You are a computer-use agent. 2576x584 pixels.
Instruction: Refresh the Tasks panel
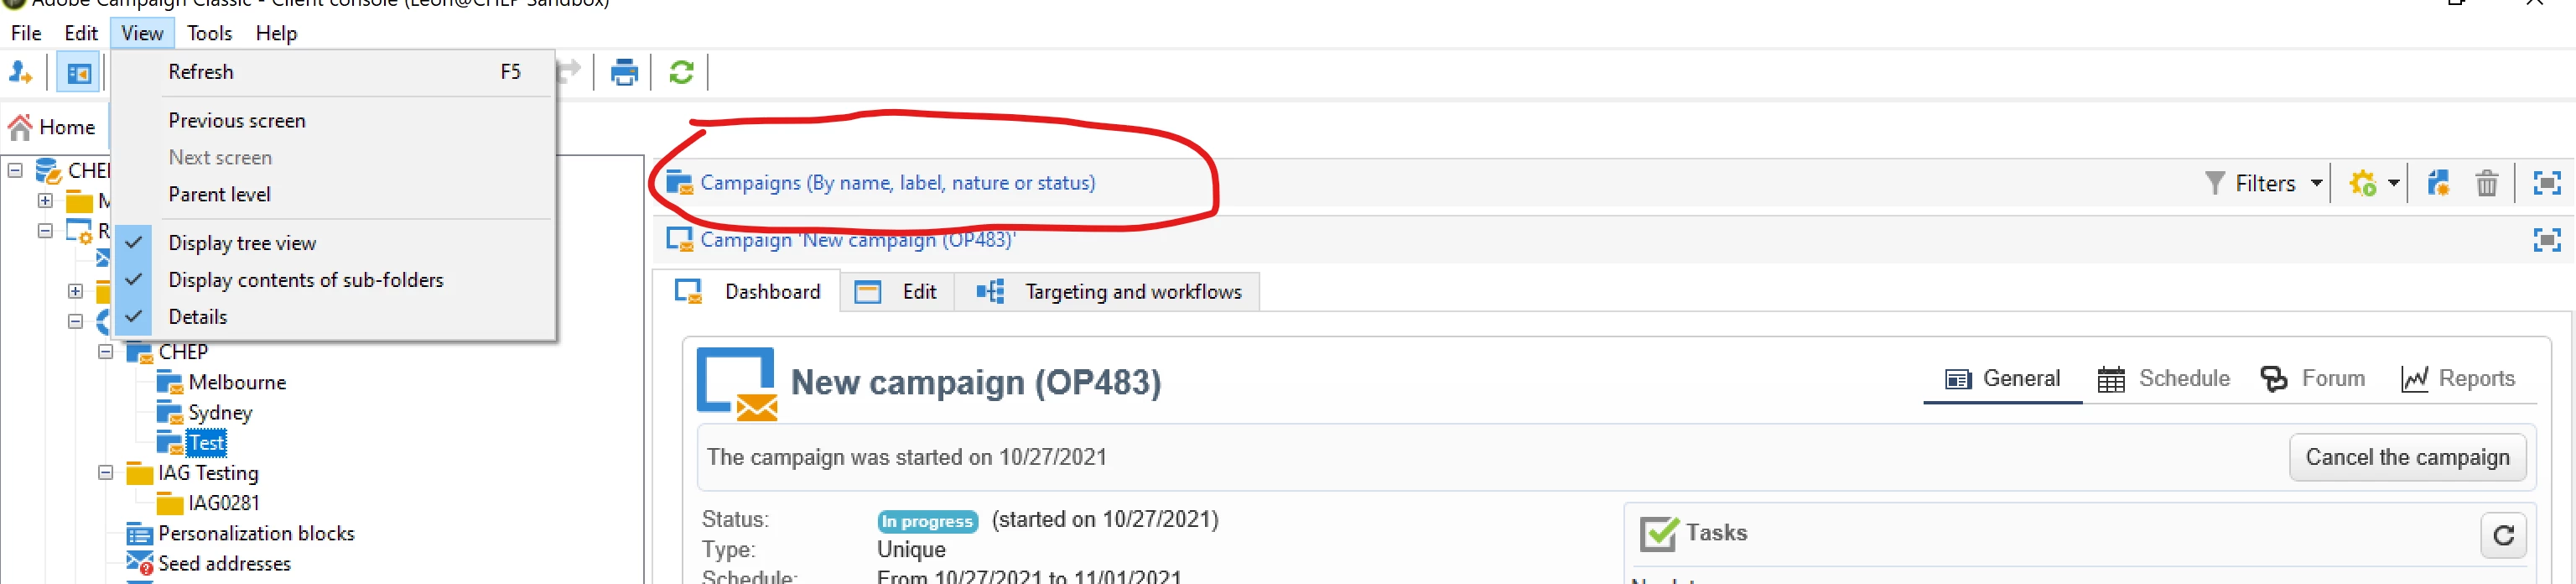tap(2503, 535)
